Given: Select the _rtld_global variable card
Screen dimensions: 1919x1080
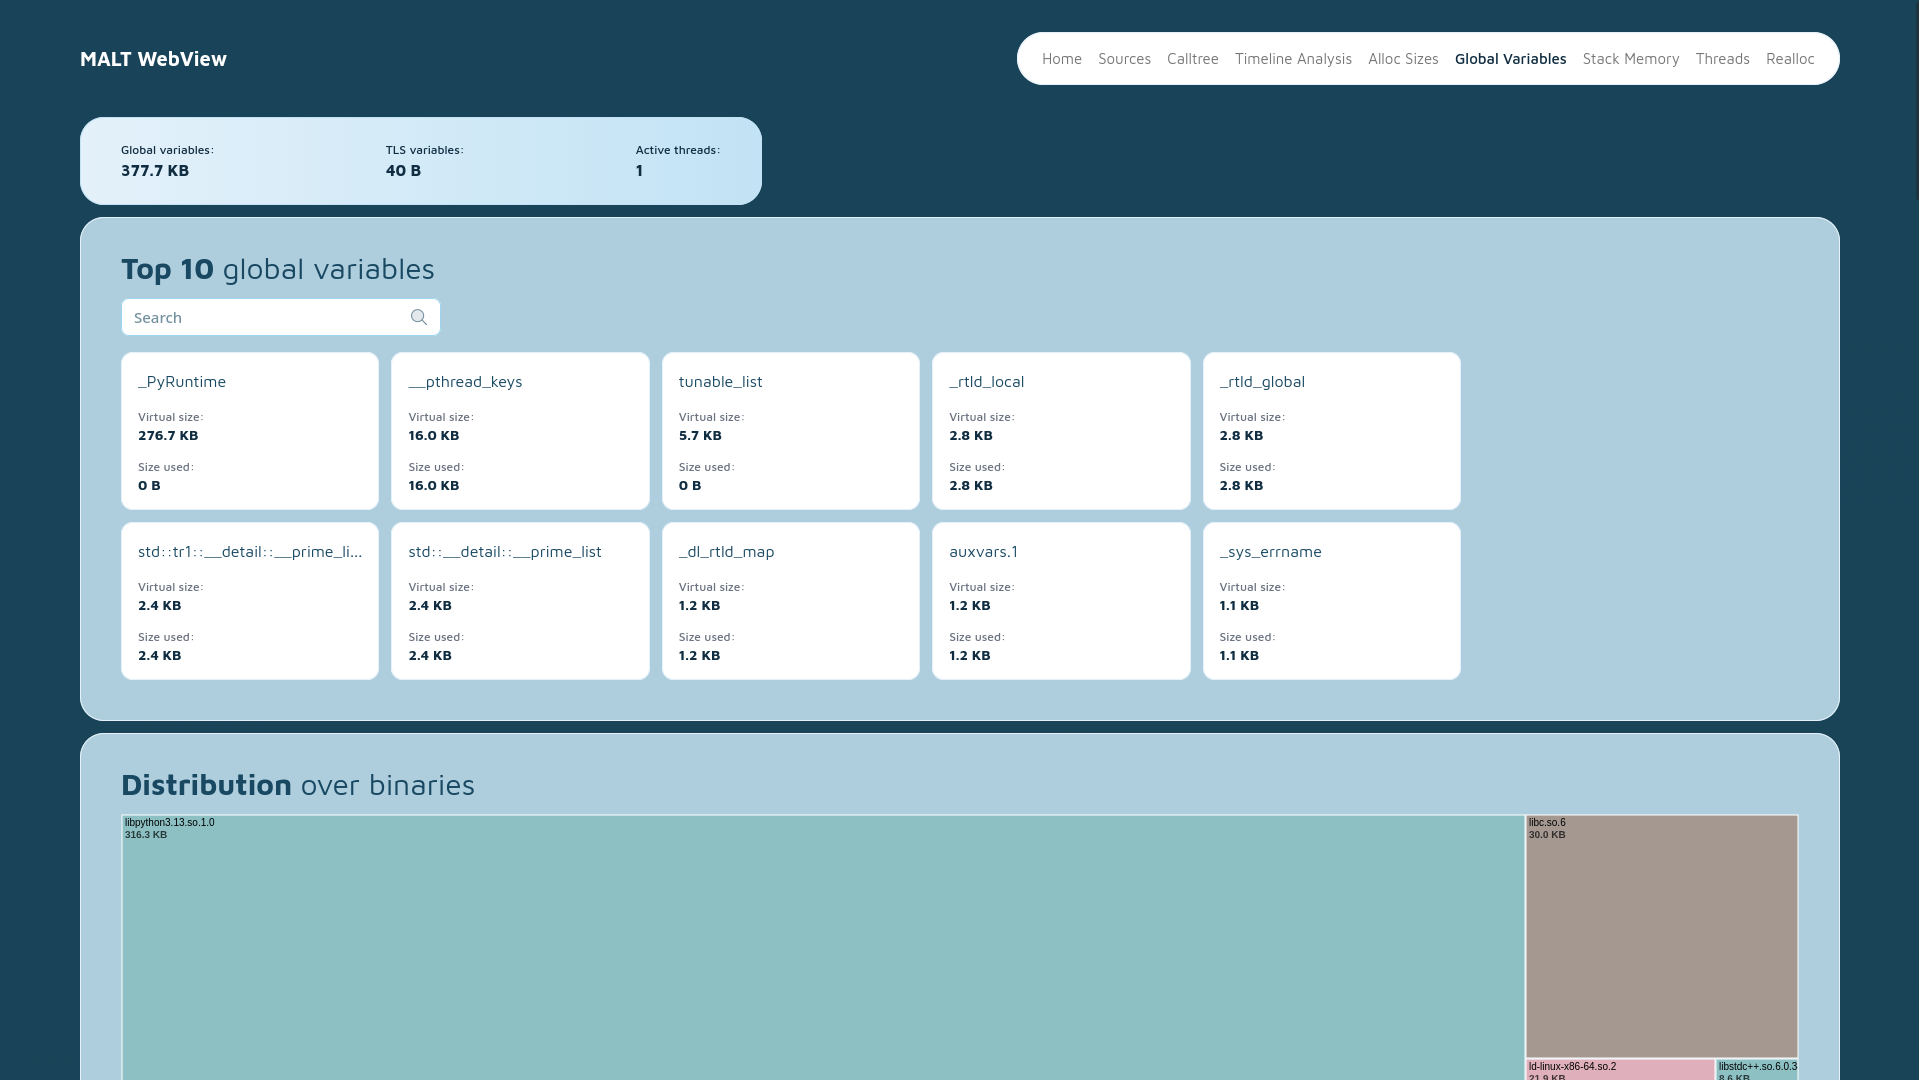Looking at the screenshot, I should [x=1331, y=431].
